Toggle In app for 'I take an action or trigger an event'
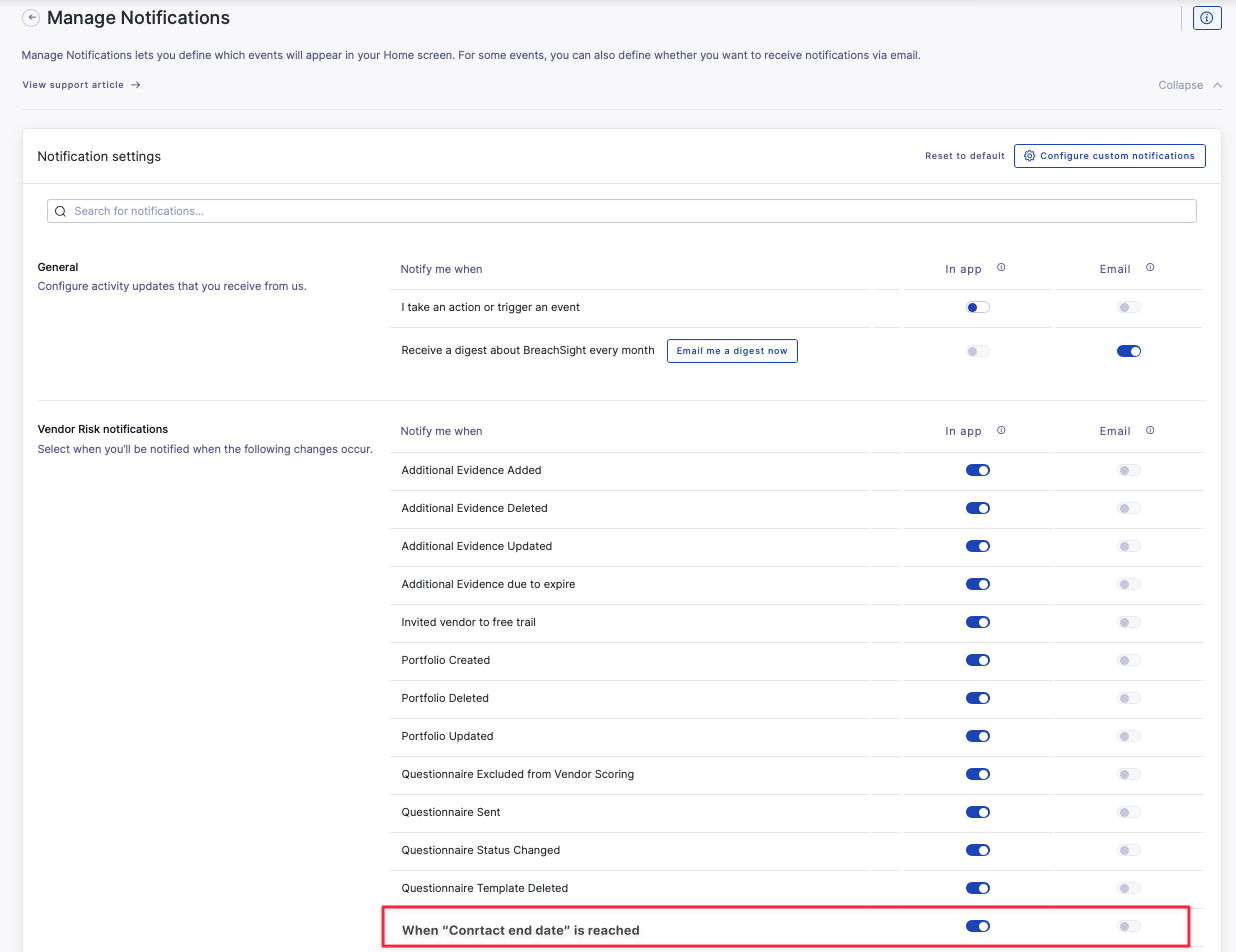This screenshot has height=952, width=1236. [x=978, y=307]
